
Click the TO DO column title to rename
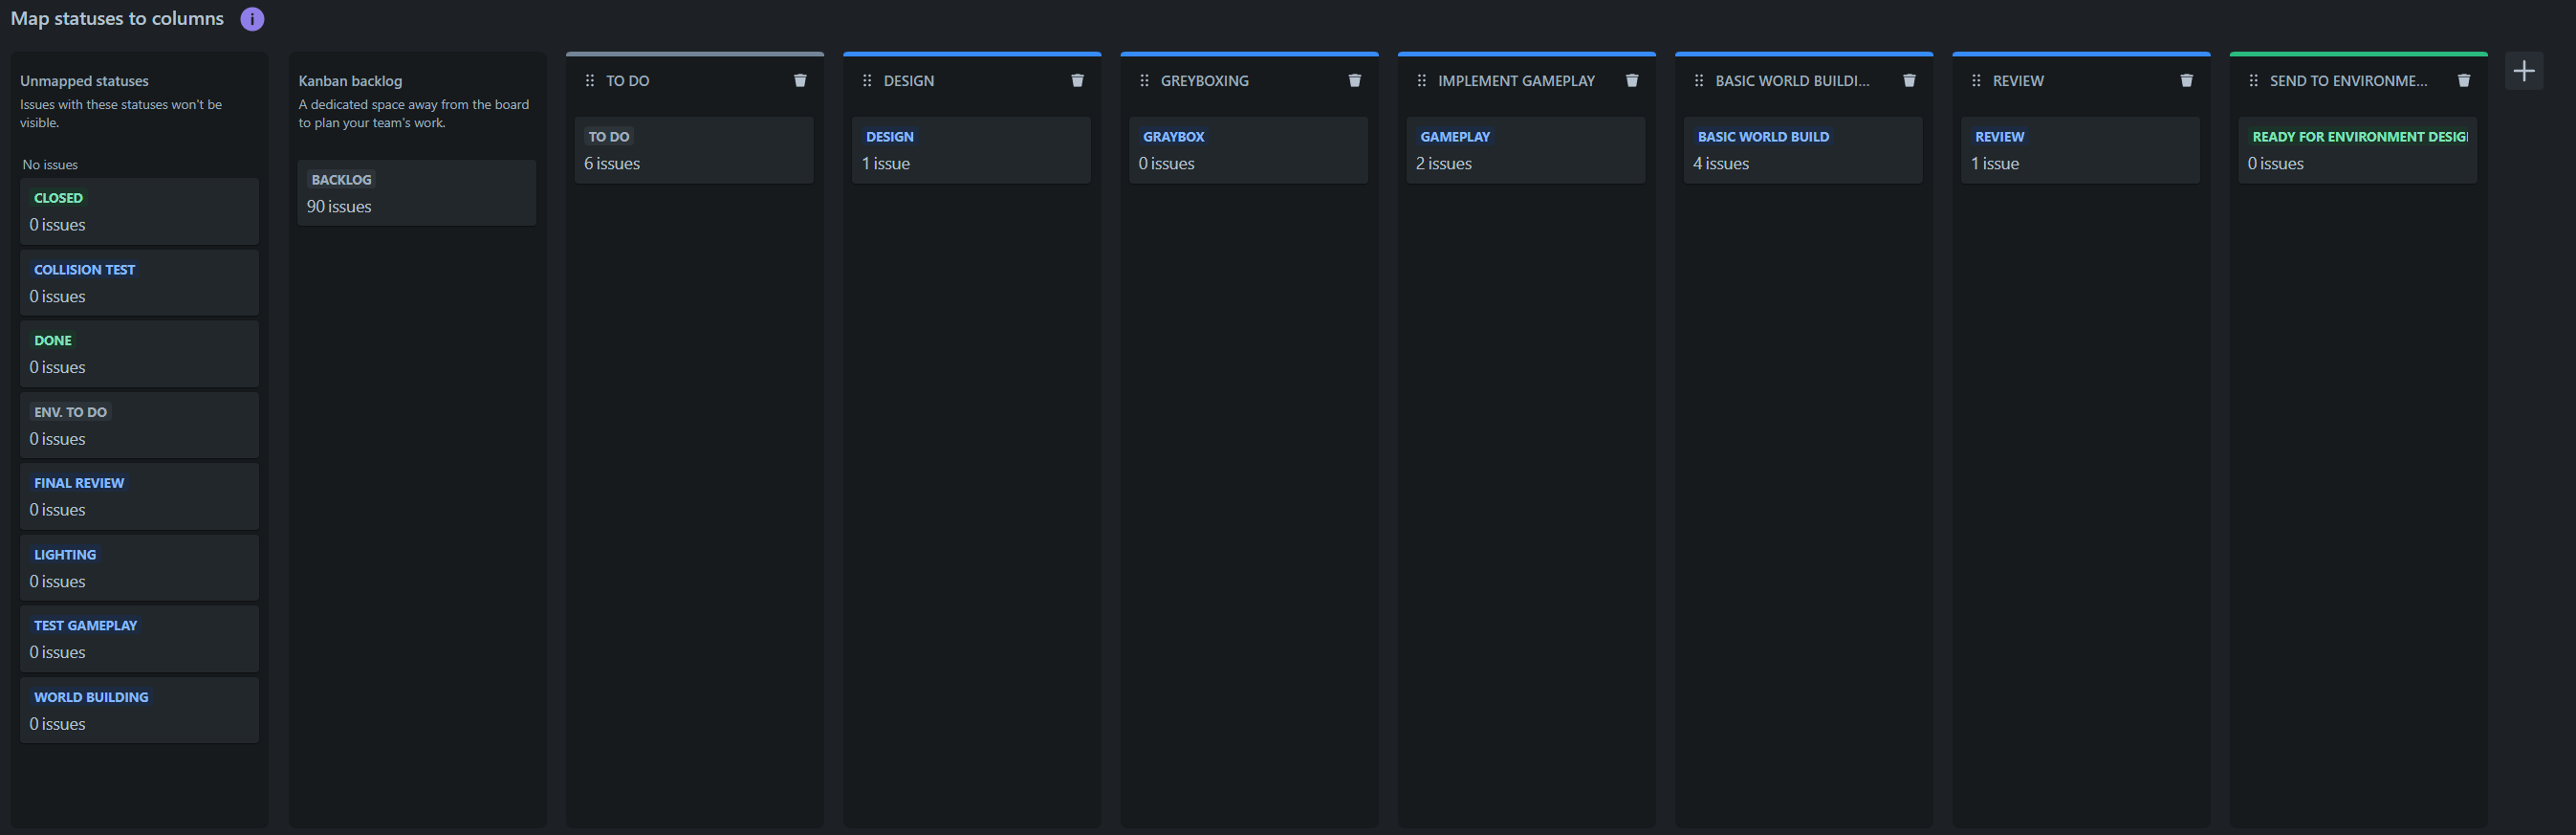pos(627,81)
